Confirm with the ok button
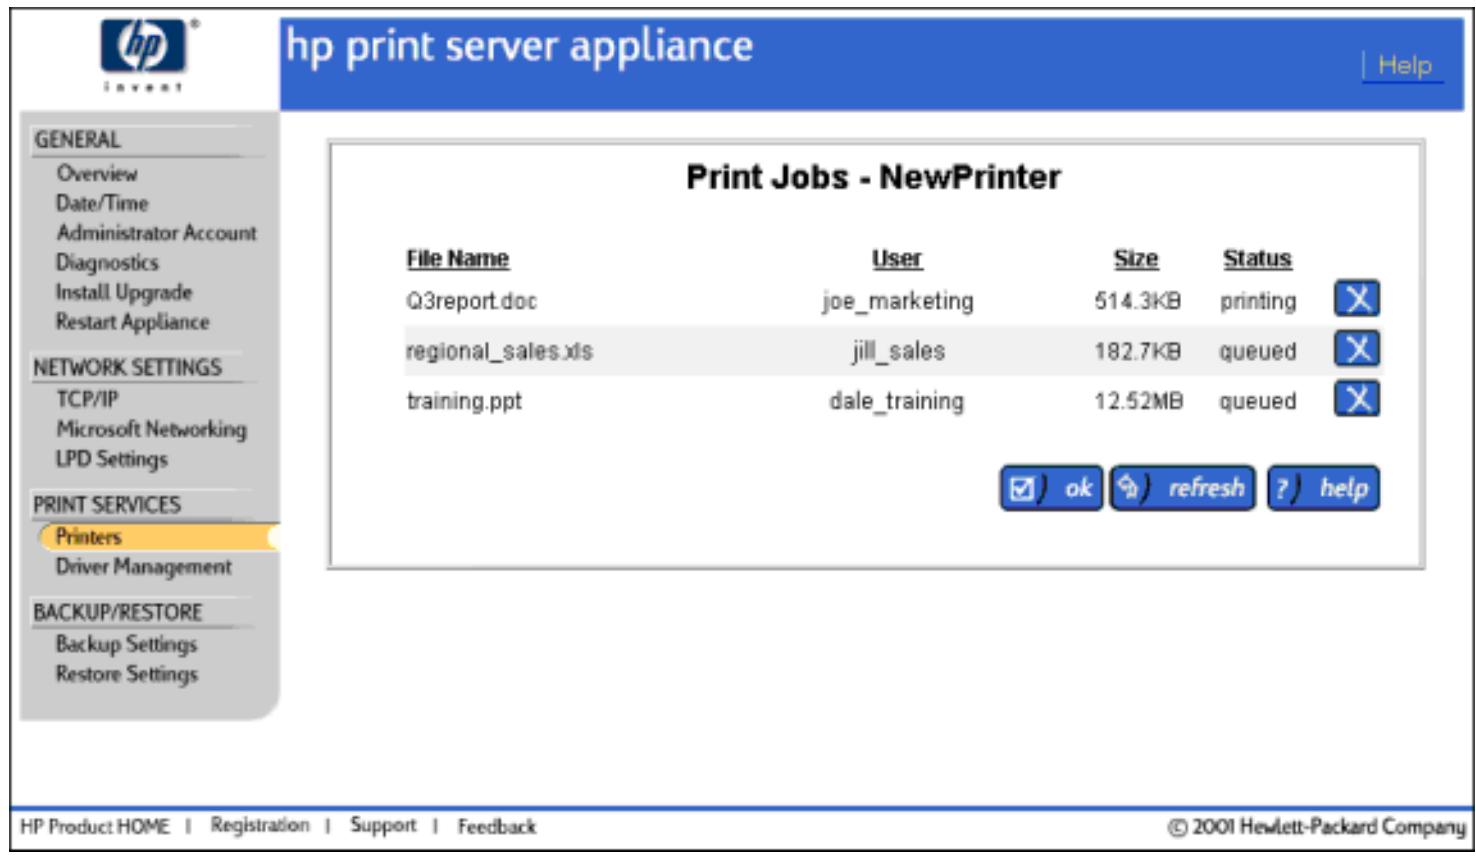1476x857 pixels. (x=1051, y=488)
